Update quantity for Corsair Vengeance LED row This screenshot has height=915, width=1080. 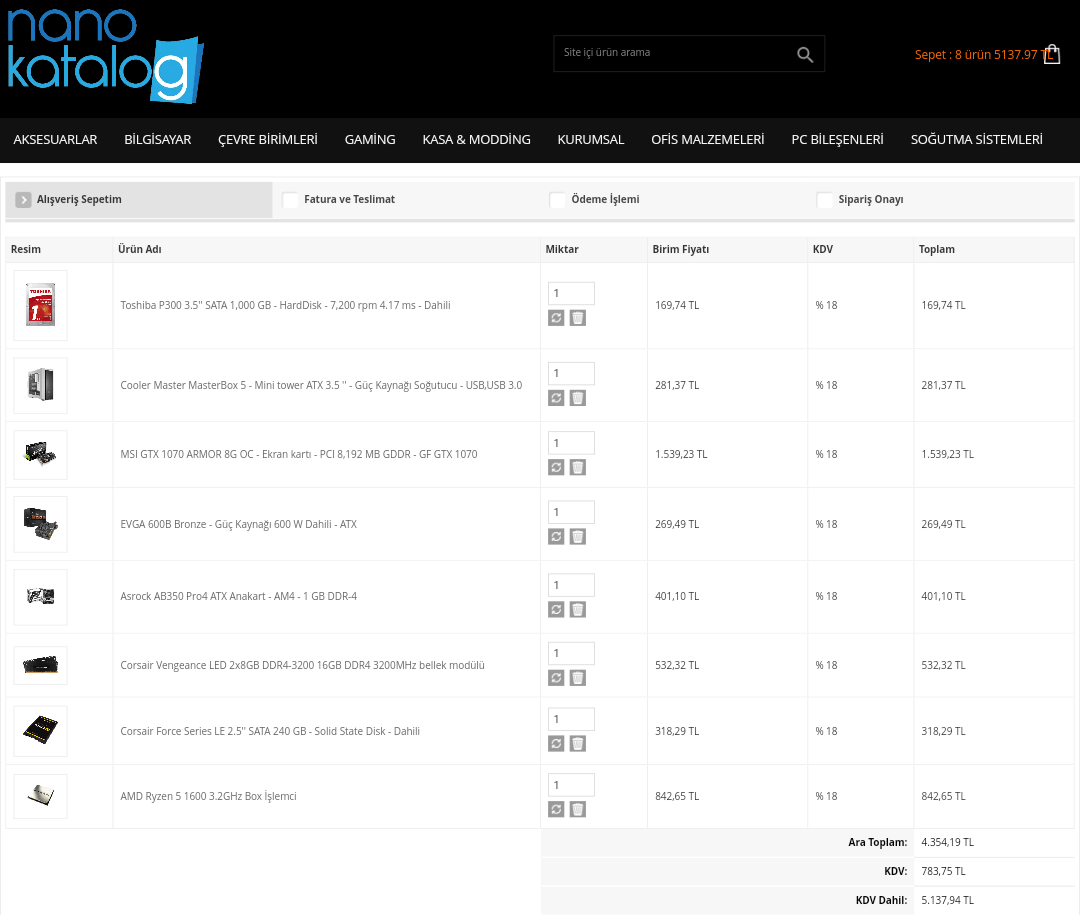[556, 677]
